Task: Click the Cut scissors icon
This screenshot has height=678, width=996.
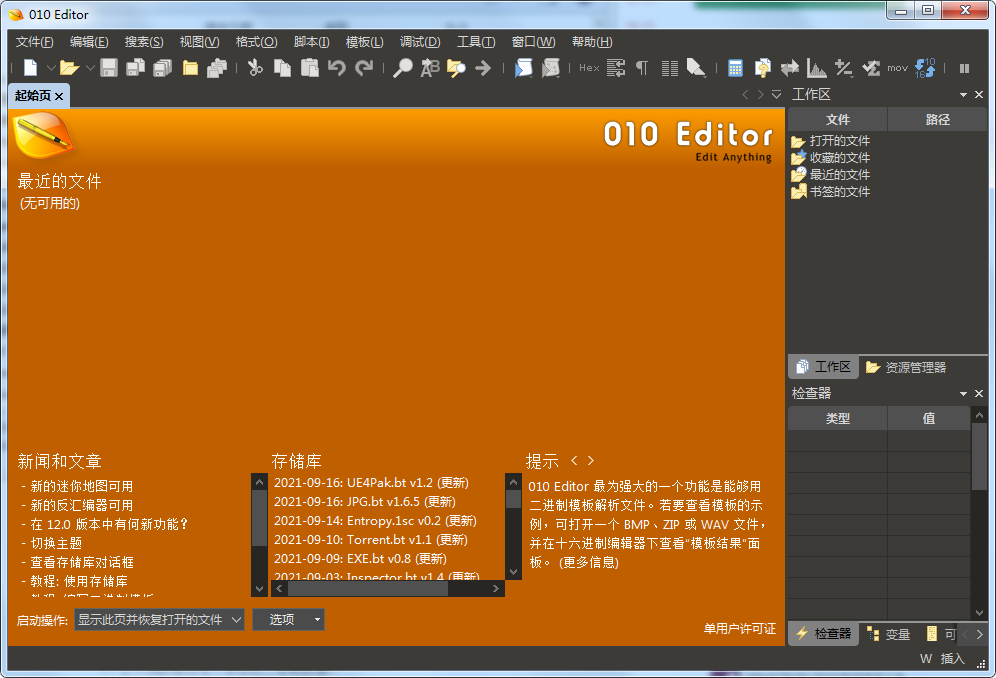Action: (x=255, y=67)
